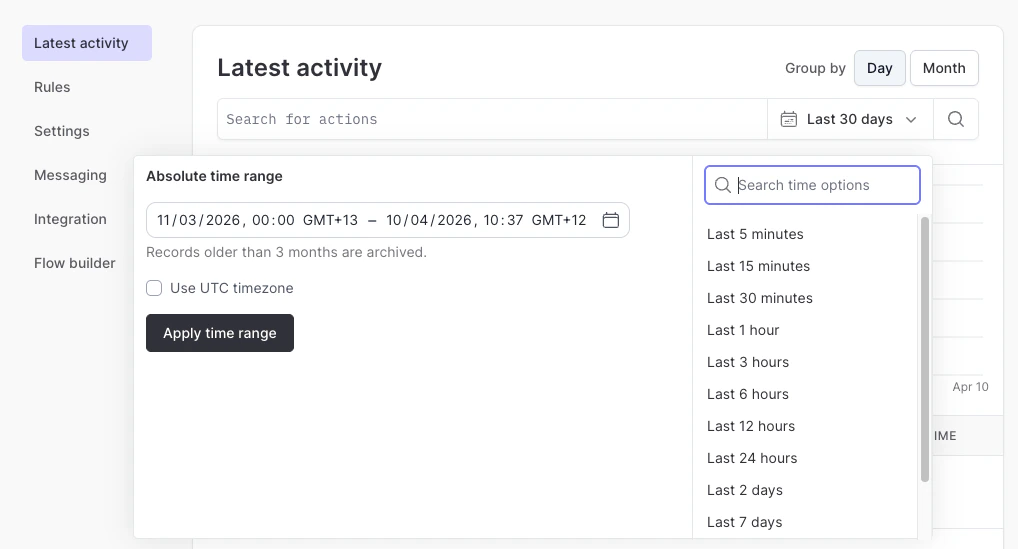Click the archived records notice text
This screenshot has width=1018, height=549.
[286, 252]
